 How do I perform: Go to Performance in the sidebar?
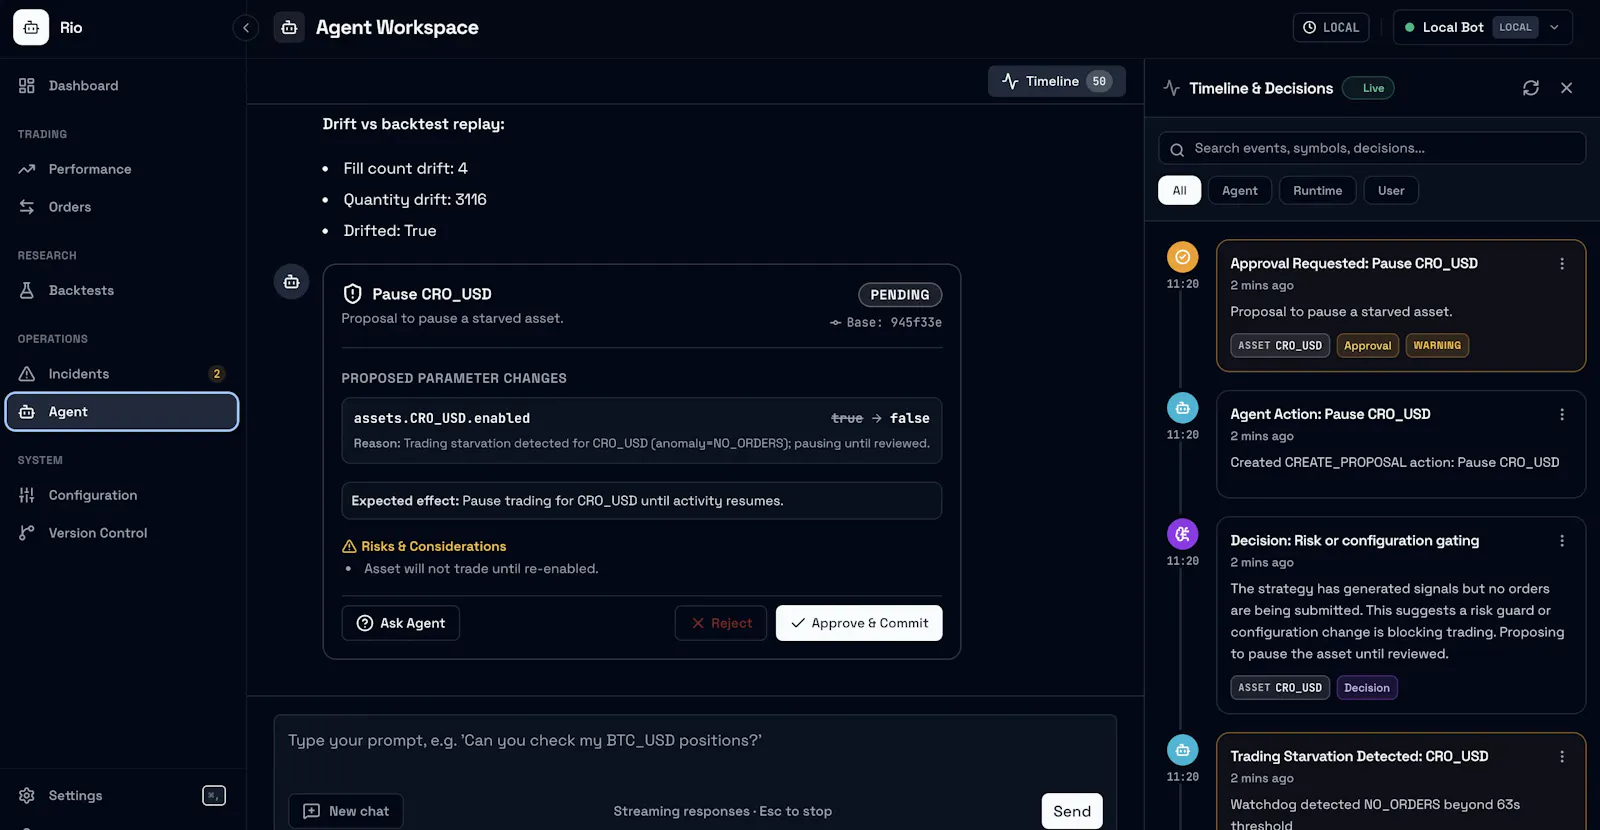(122, 169)
